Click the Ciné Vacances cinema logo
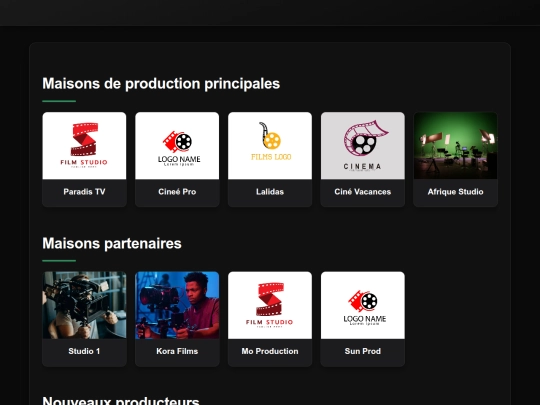 [x=363, y=145]
